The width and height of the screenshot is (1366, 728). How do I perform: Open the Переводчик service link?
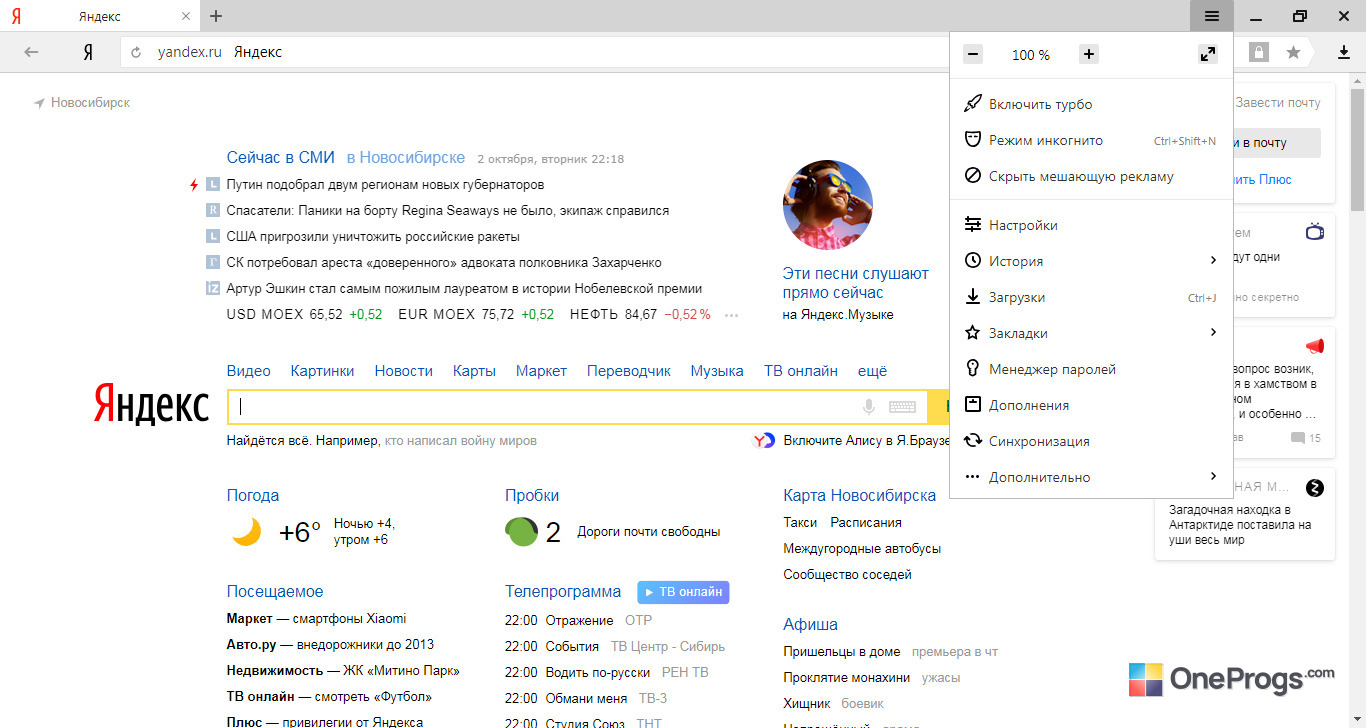click(629, 371)
